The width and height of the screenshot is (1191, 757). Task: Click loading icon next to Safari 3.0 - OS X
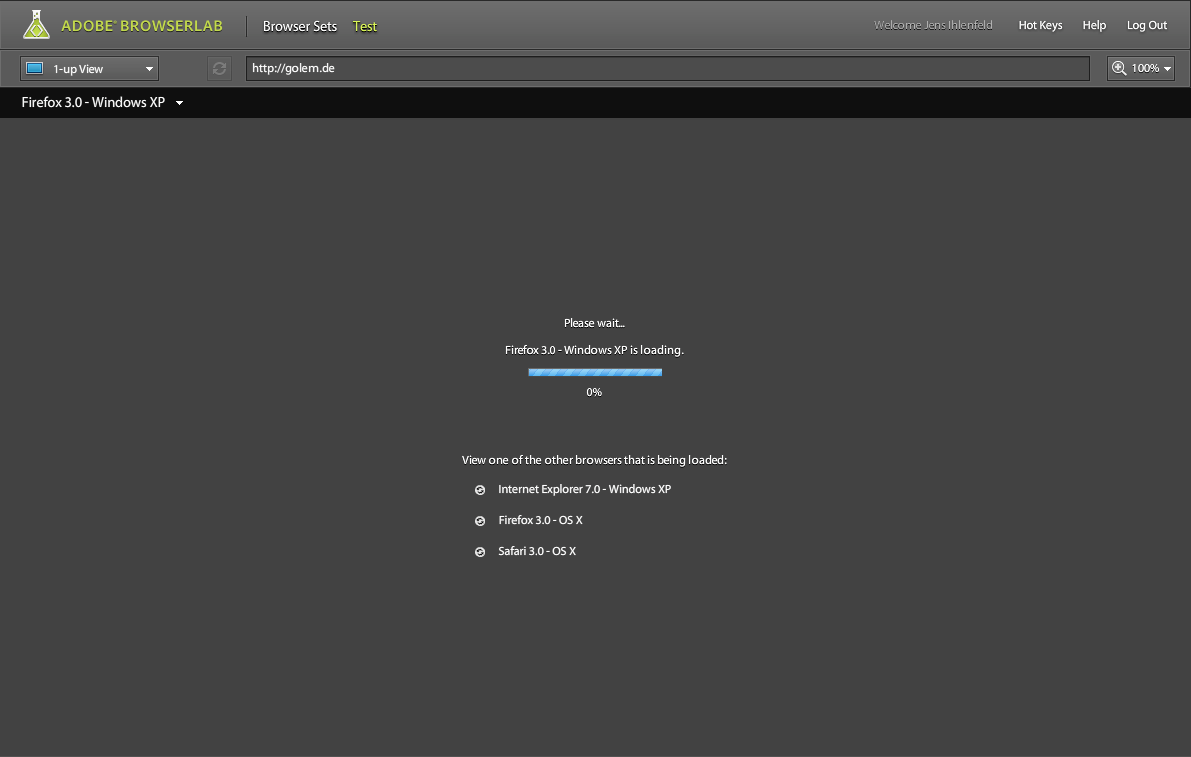[x=480, y=552]
